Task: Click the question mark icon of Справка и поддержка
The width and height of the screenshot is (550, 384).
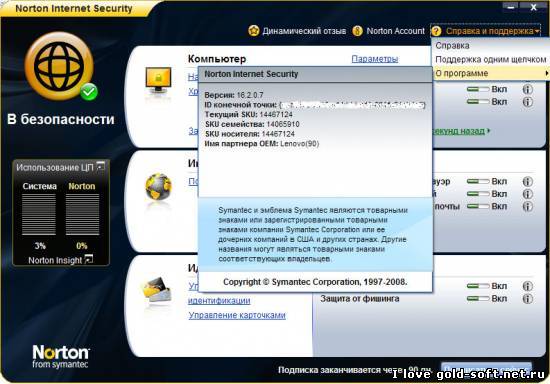Action: tap(436, 31)
